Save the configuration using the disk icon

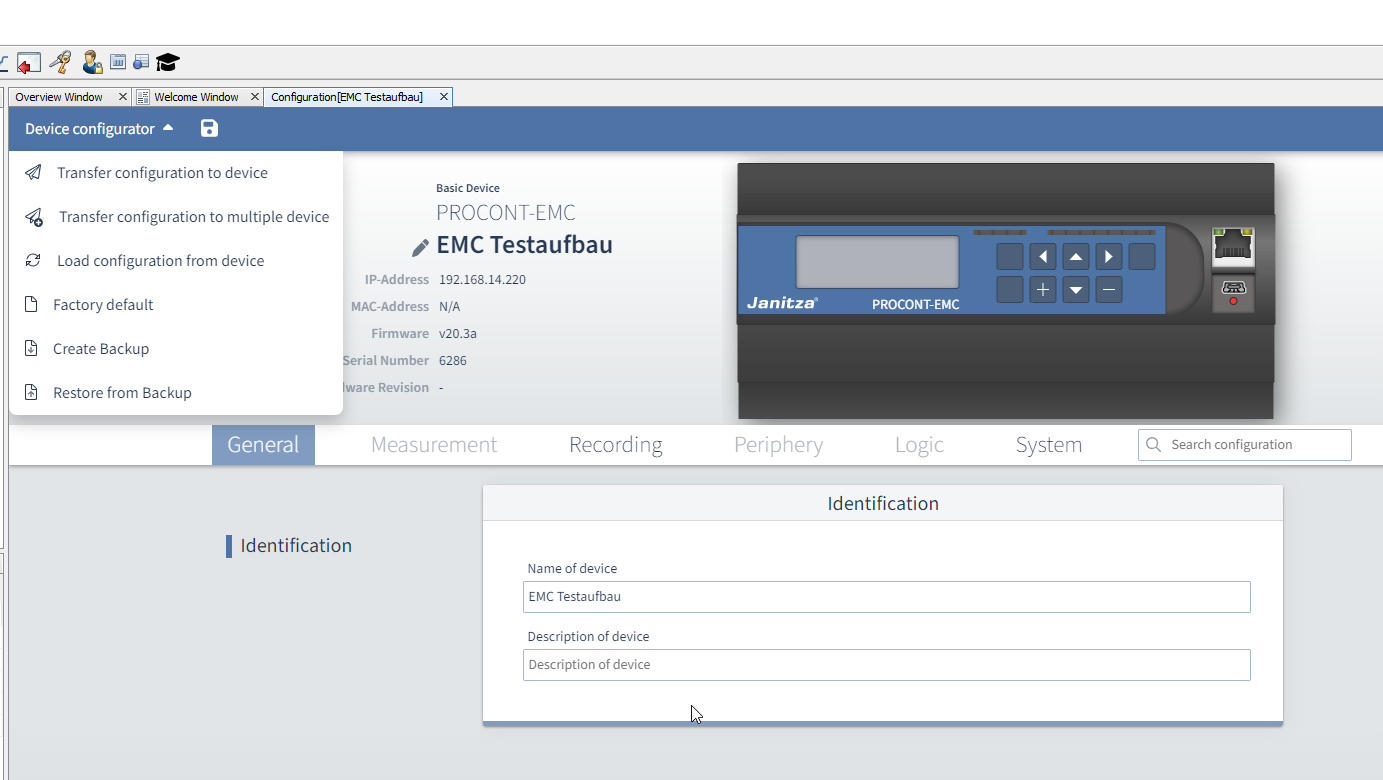[208, 128]
